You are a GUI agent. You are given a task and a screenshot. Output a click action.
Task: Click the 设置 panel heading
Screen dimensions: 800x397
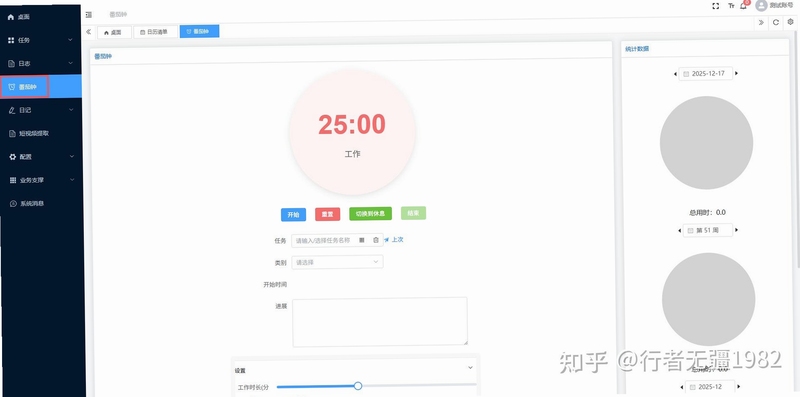click(x=240, y=371)
